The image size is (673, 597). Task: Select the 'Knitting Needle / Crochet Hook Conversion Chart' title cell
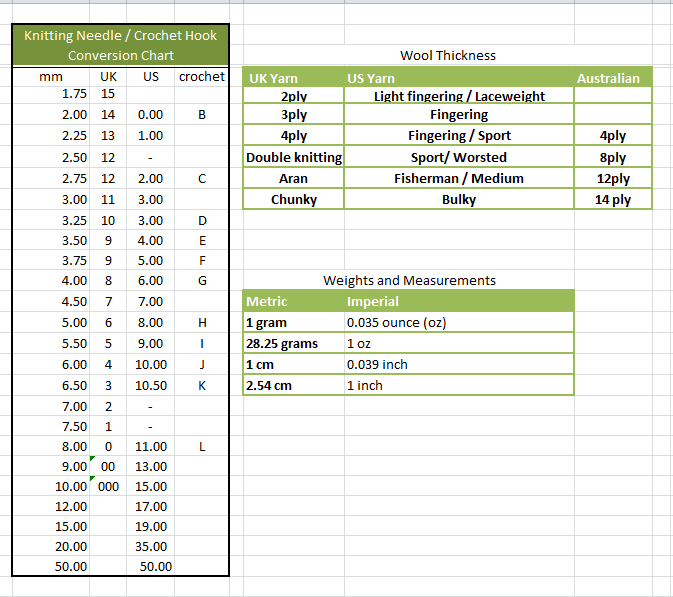(121, 45)
